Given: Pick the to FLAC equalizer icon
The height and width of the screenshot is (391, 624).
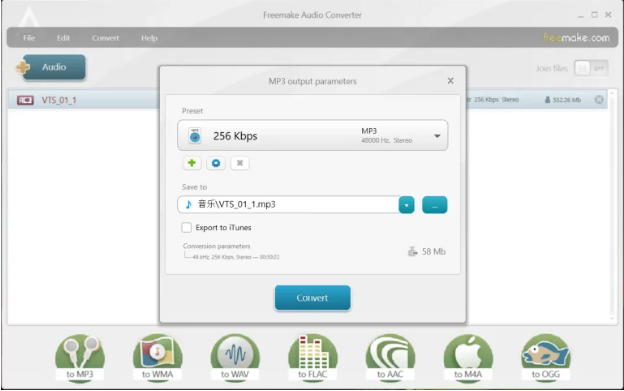Looking at the screenshot, I should 313,358.
